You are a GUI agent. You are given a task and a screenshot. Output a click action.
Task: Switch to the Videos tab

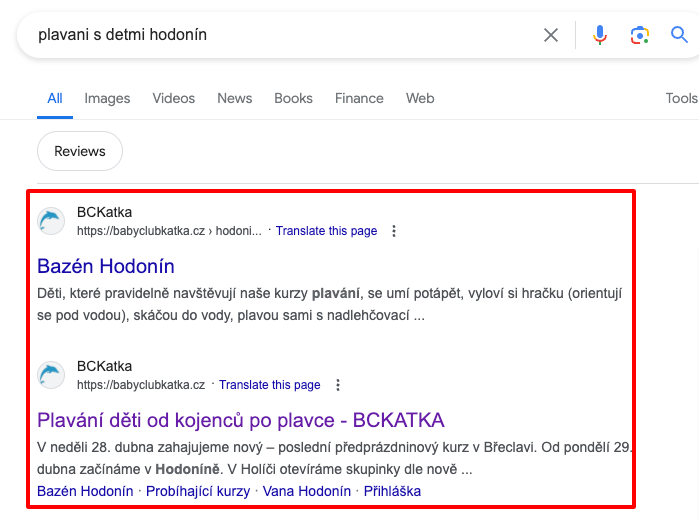174,98
